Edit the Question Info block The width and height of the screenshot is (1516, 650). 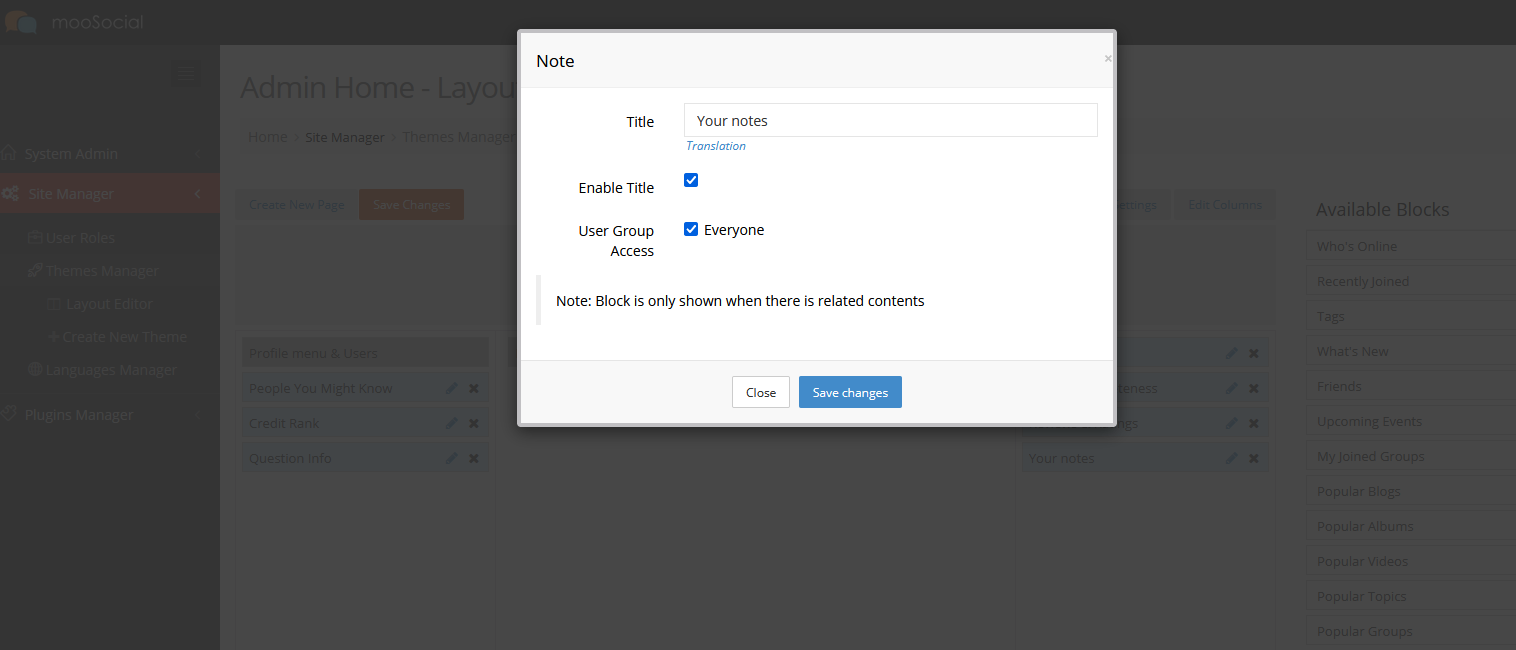(451, 458)
